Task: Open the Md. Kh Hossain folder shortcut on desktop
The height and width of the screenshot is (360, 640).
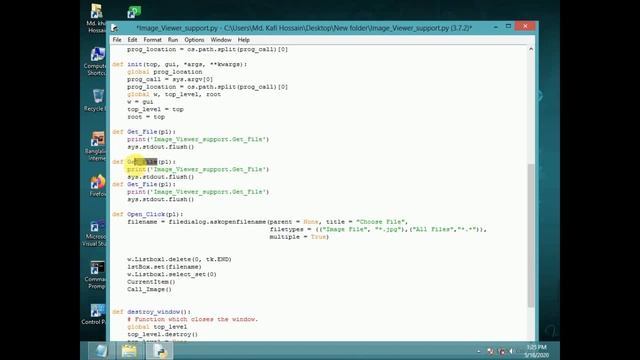Action: [96, 18]
